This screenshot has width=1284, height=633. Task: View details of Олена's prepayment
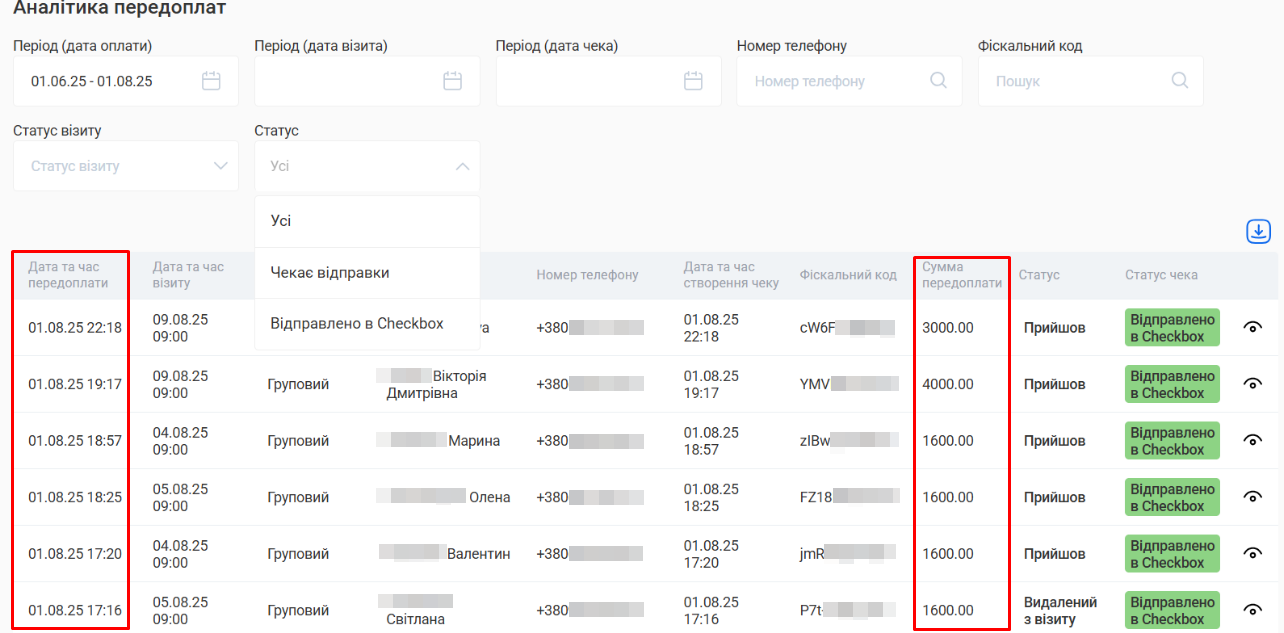[x=1252, y=497]
